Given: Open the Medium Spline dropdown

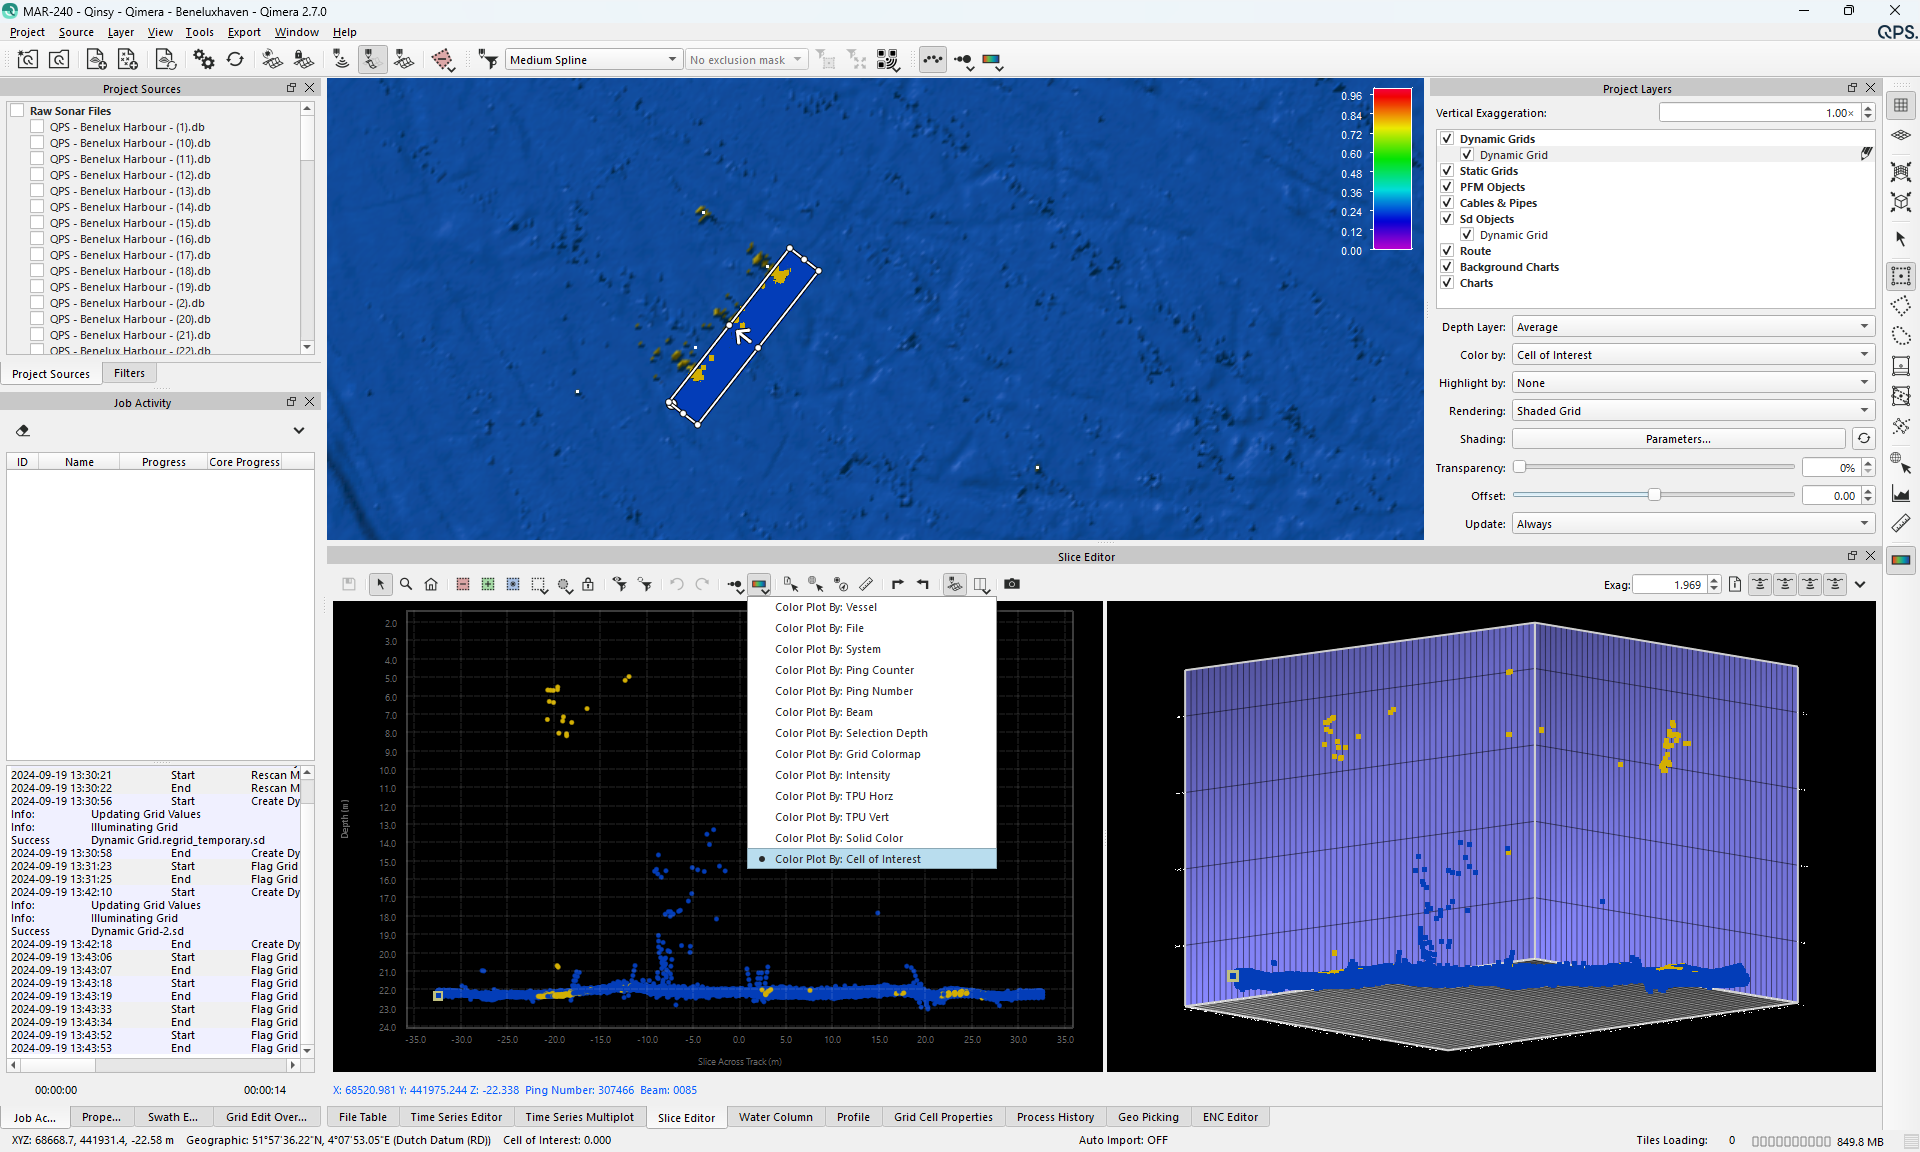Looking at the screenshot, I should (594, 60).
